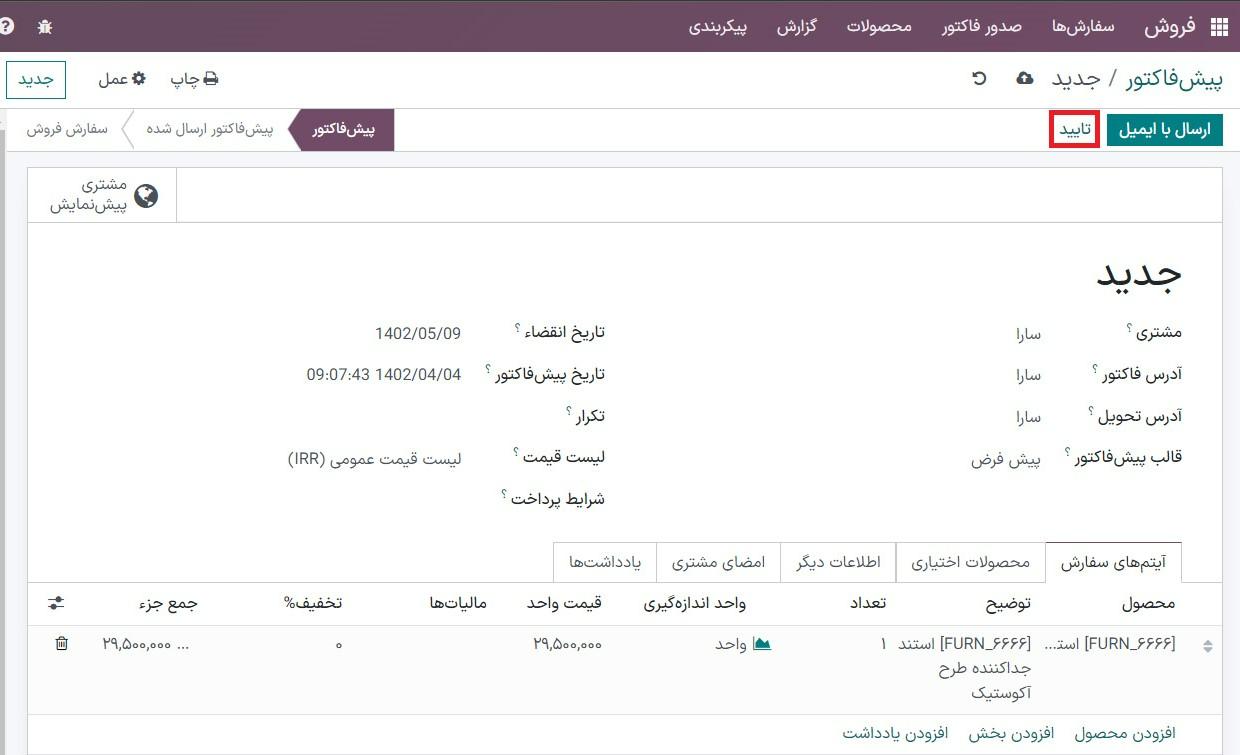Select the سفارش فروش status stage
The image size is (1240, 755).
(67, 130)
